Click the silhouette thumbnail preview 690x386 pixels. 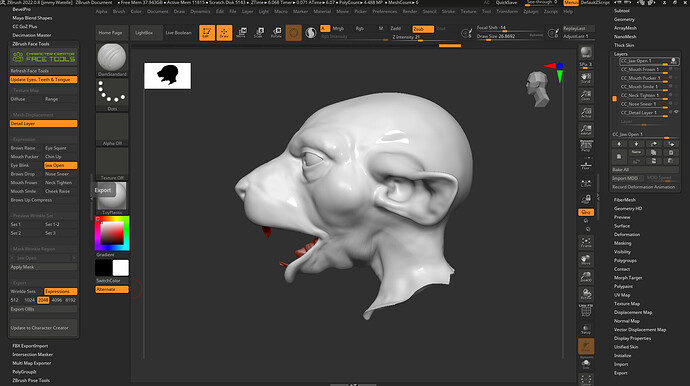tap(168, 76)
